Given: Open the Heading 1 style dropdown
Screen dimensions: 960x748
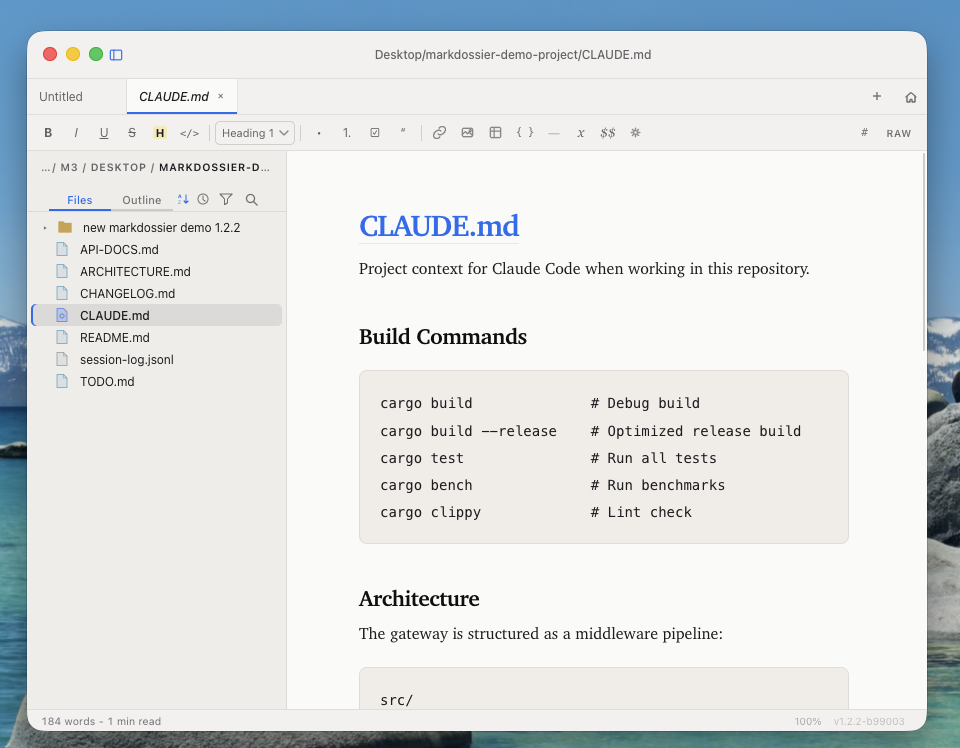Looking at the screenshot, I should [255, 133].
